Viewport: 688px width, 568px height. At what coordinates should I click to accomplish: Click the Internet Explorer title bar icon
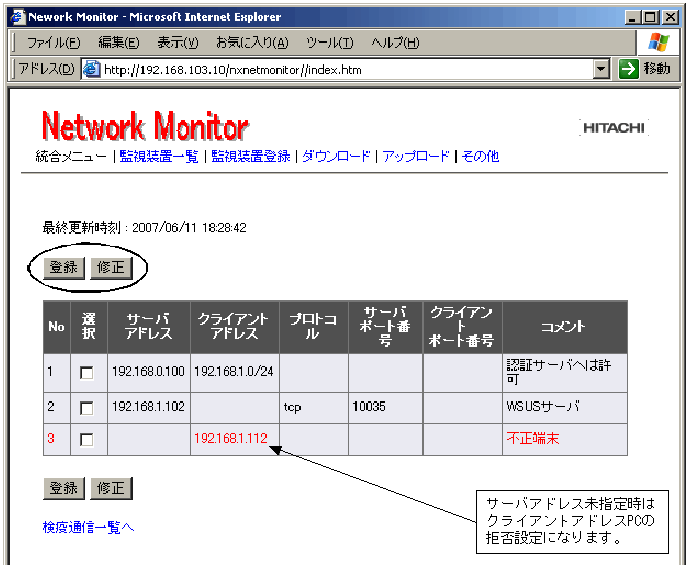click(18, 17)
